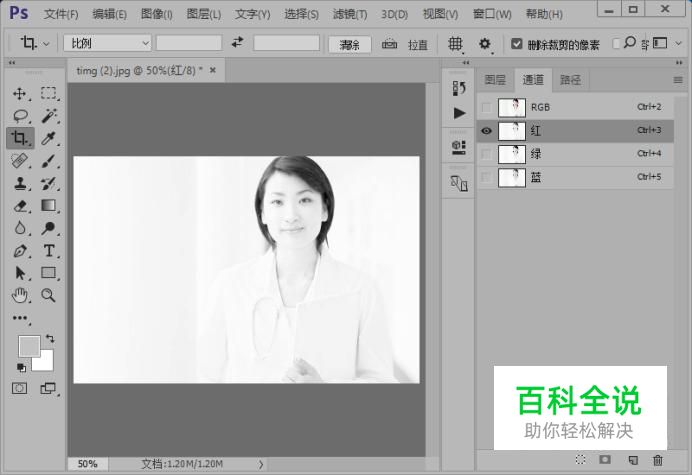Create a new channel
Screen dimensions: 692x475
pyautogui.click(x=632, y=460)
